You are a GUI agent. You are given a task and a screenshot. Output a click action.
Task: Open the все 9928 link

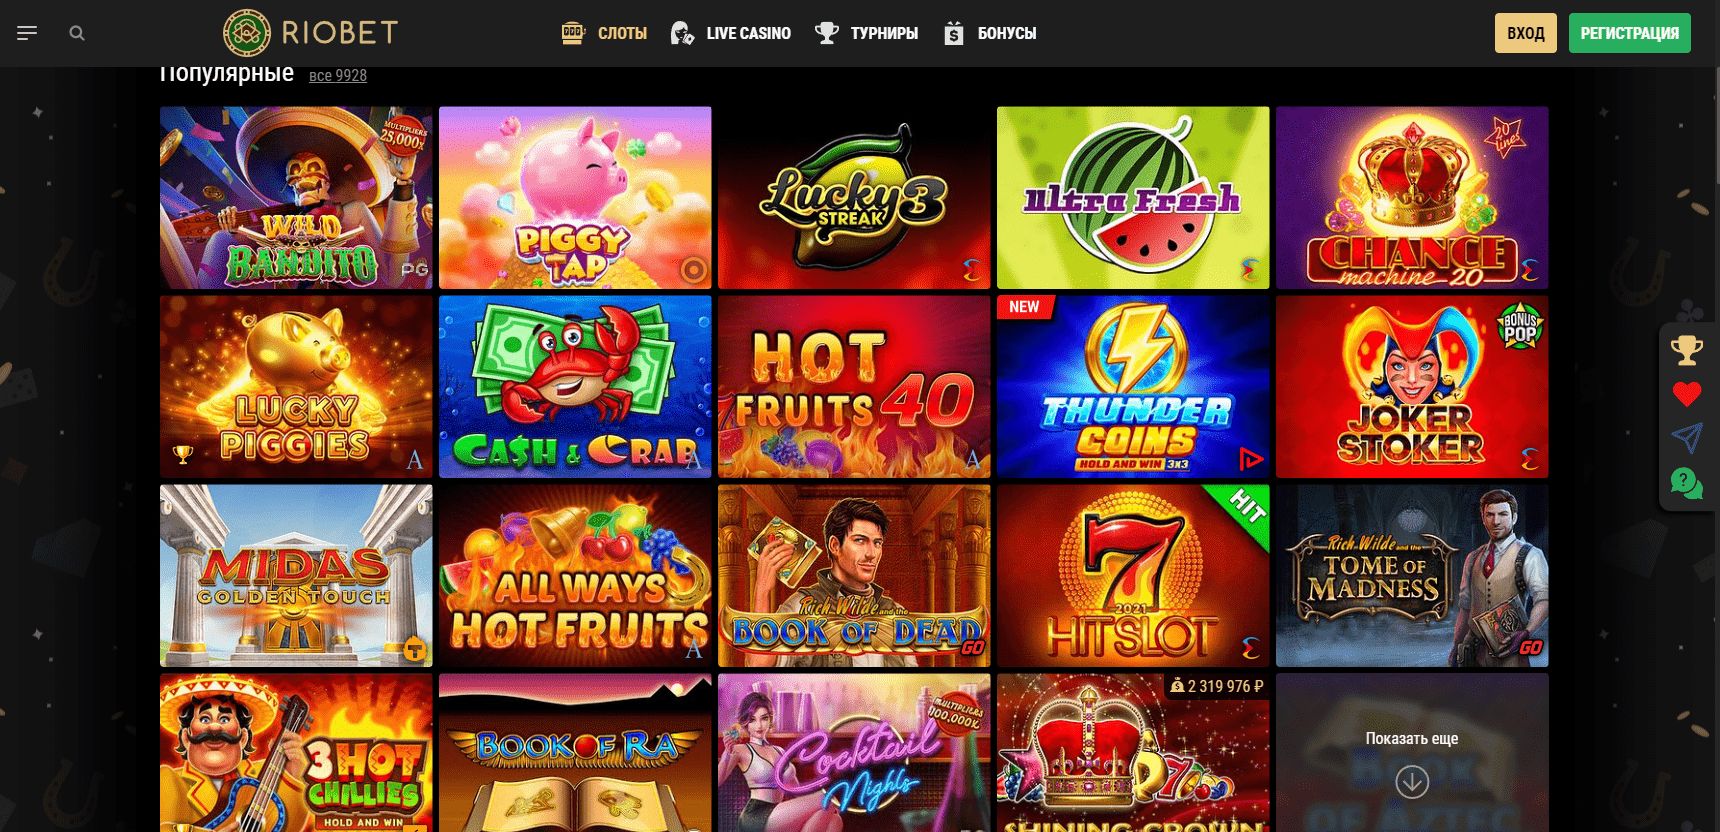(338, 75)
